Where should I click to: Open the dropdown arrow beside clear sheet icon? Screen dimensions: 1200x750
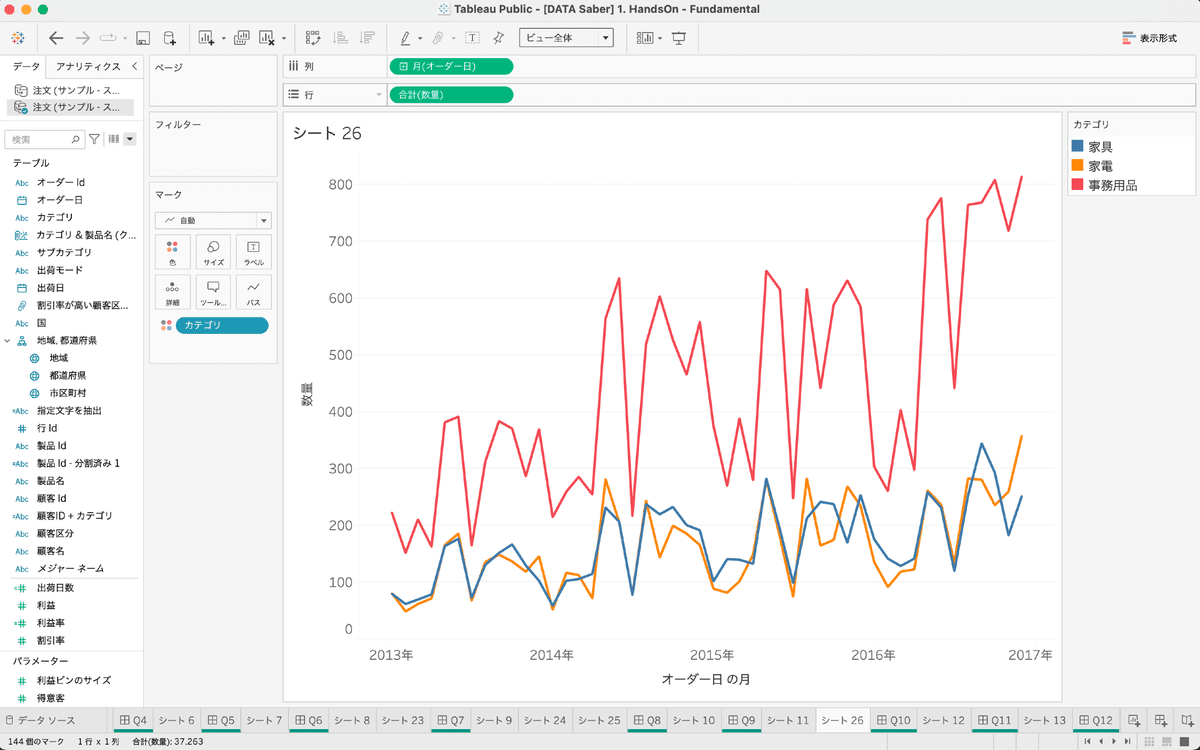pos(283,39)
